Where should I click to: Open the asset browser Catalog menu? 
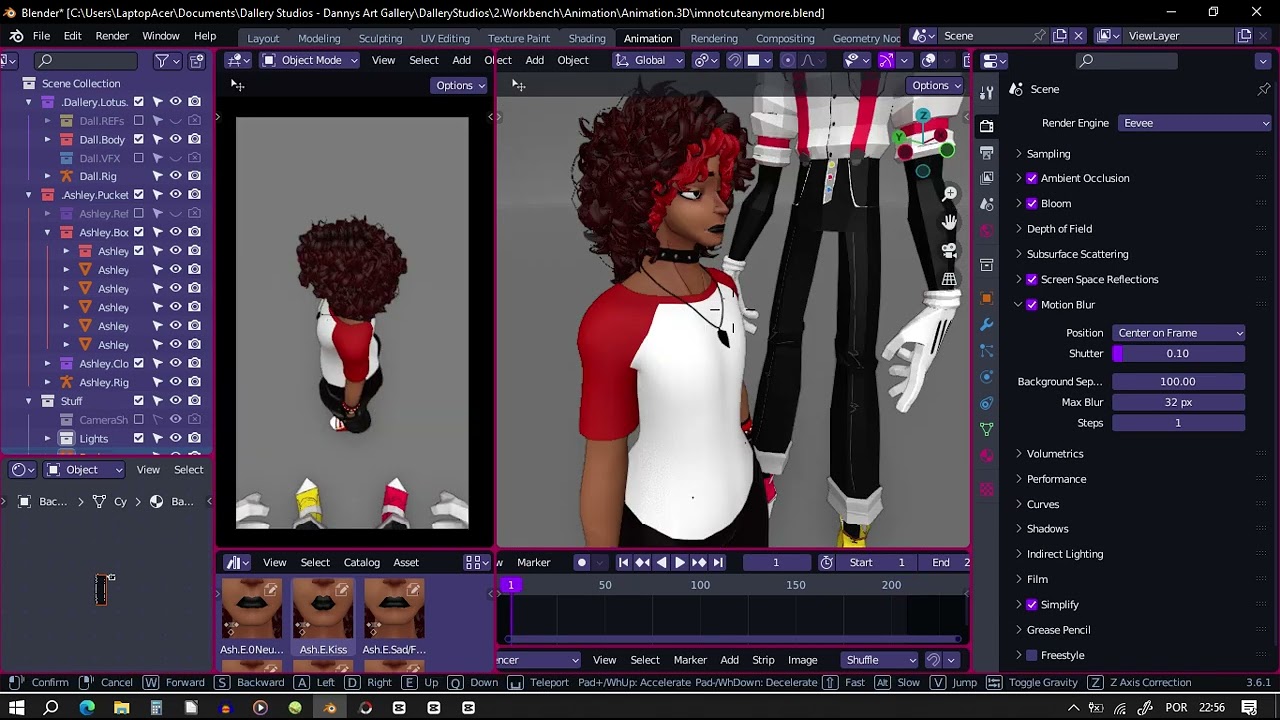361,562
